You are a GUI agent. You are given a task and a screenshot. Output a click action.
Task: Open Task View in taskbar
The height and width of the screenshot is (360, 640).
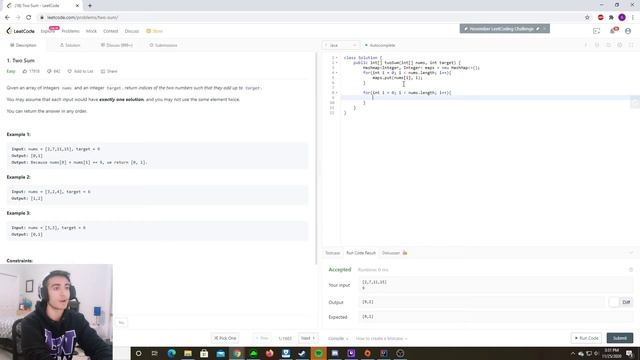pos(155,353)
